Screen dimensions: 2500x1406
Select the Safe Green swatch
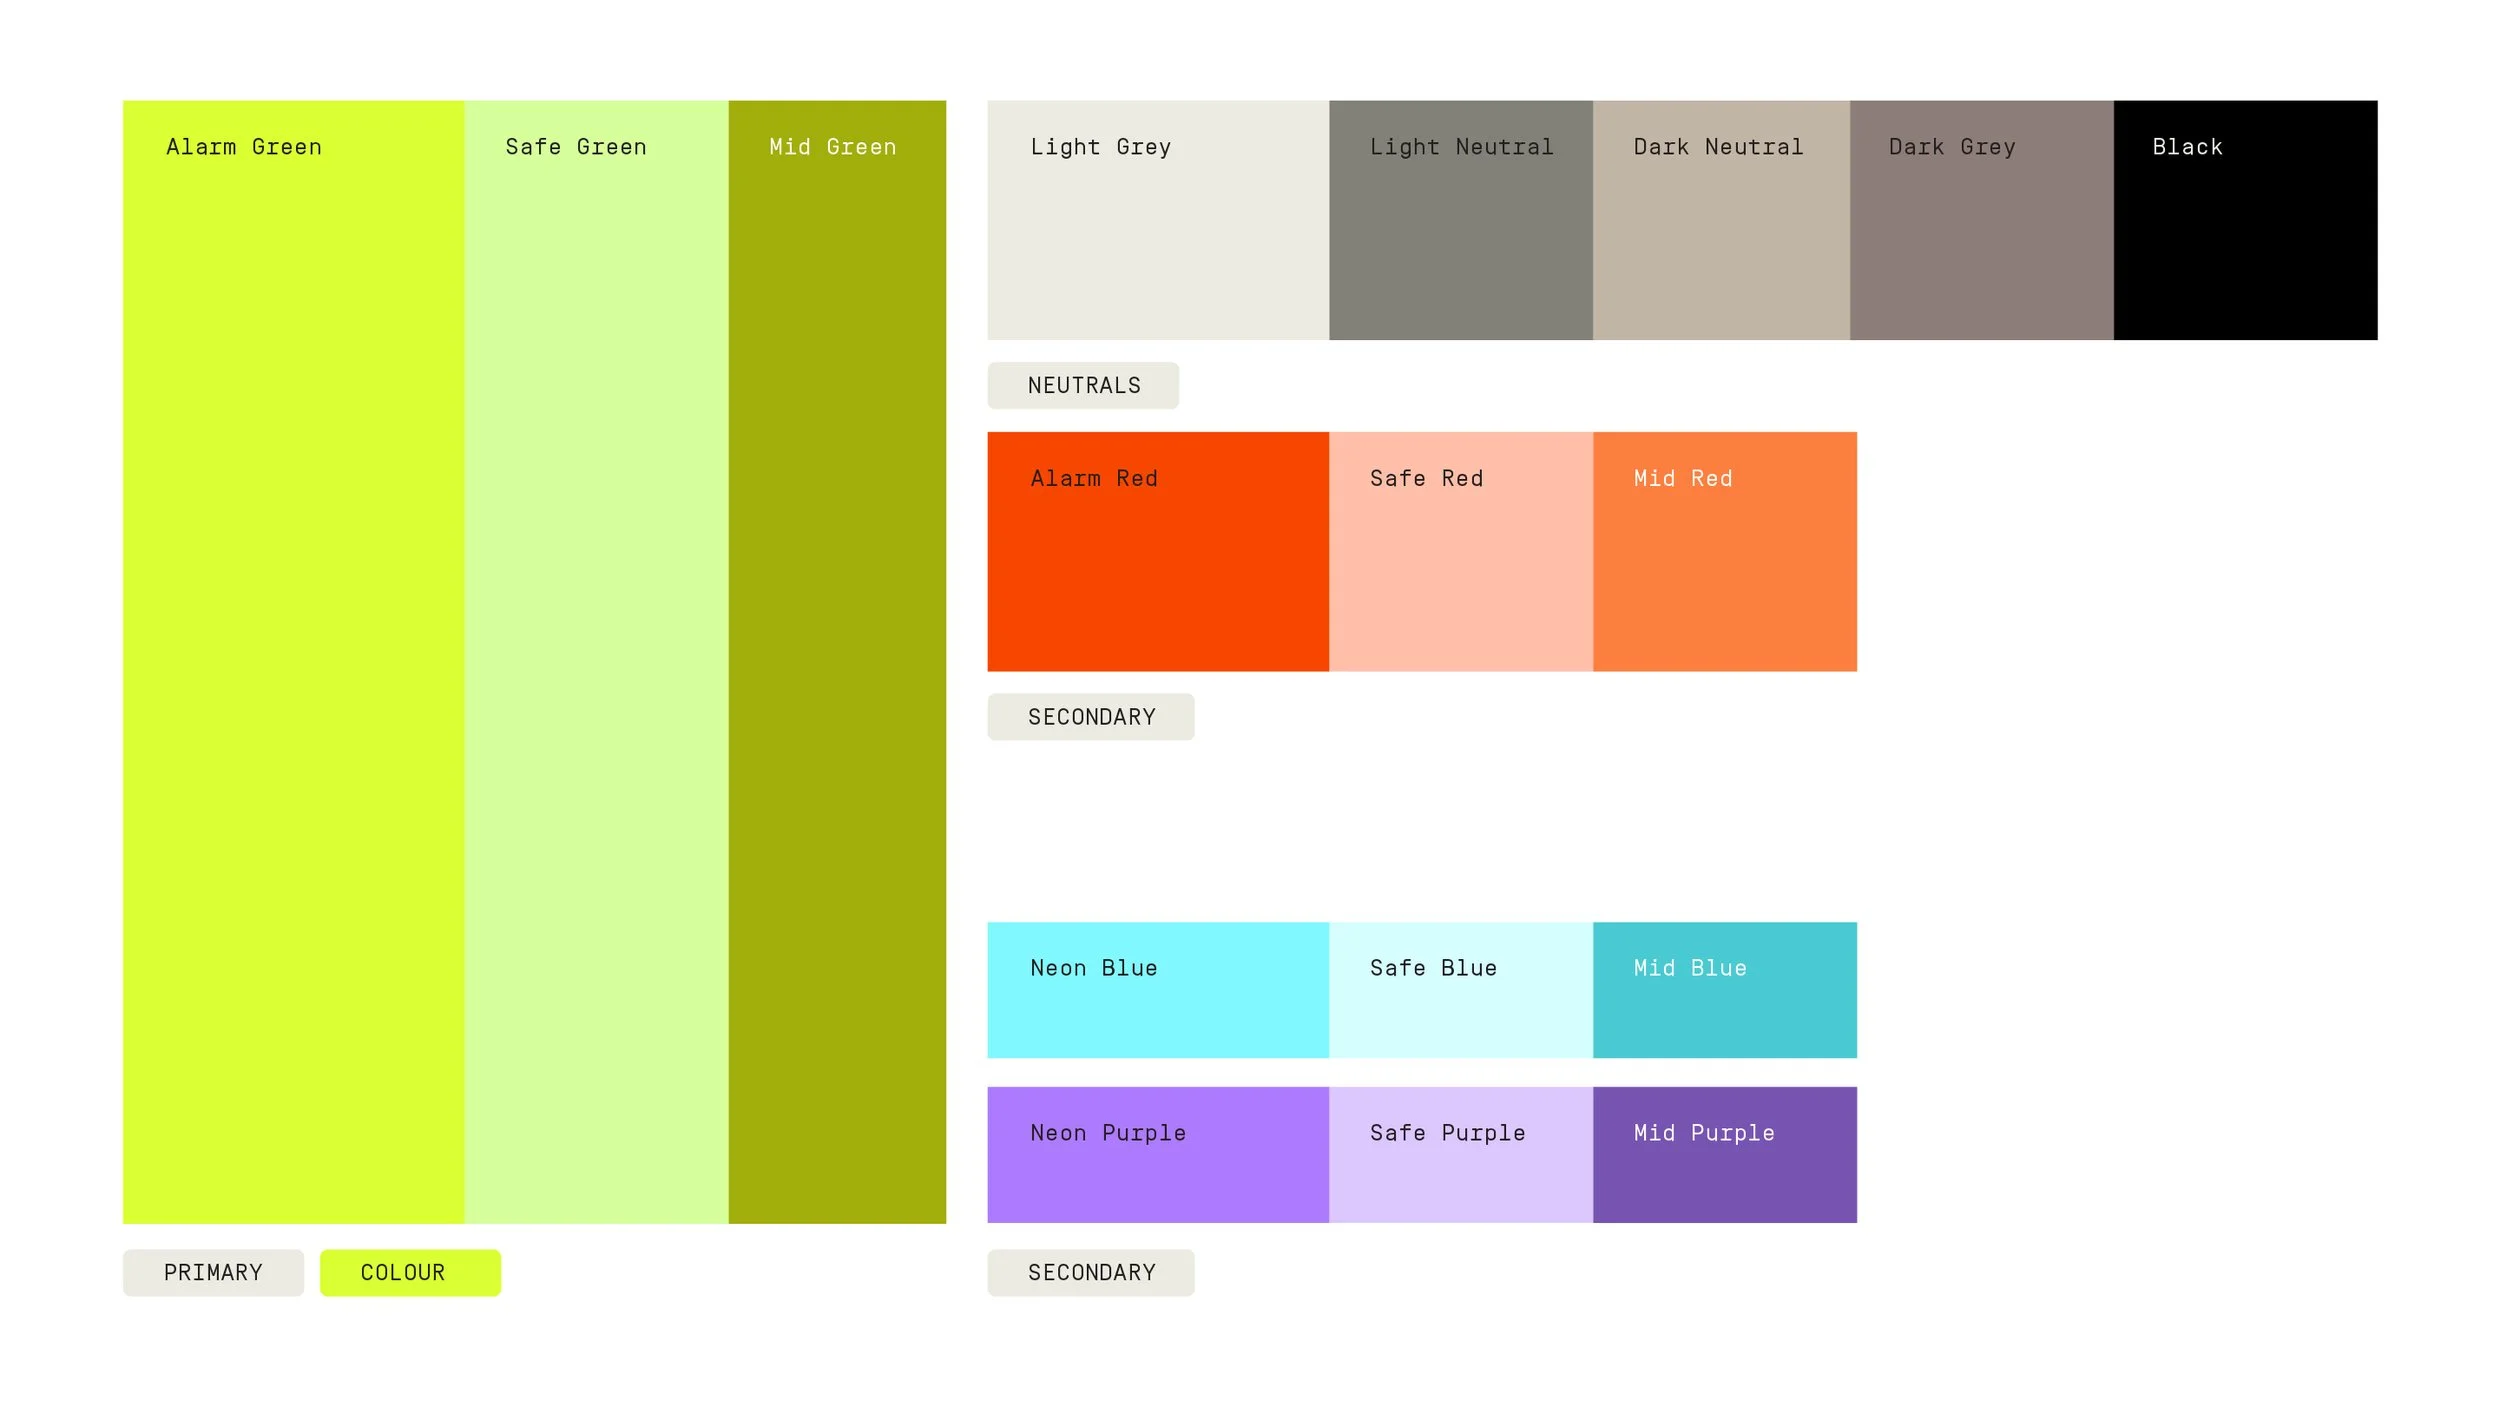[x=596, y=662]
